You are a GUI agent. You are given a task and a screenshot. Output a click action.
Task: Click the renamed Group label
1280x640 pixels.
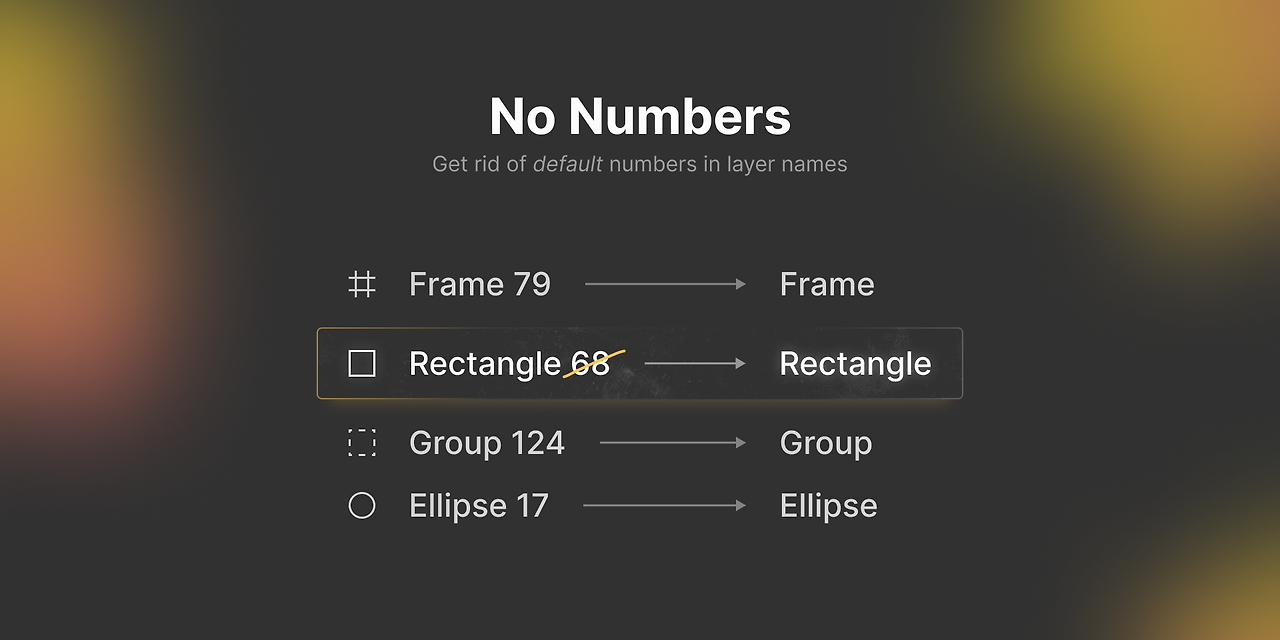[826, 443]
